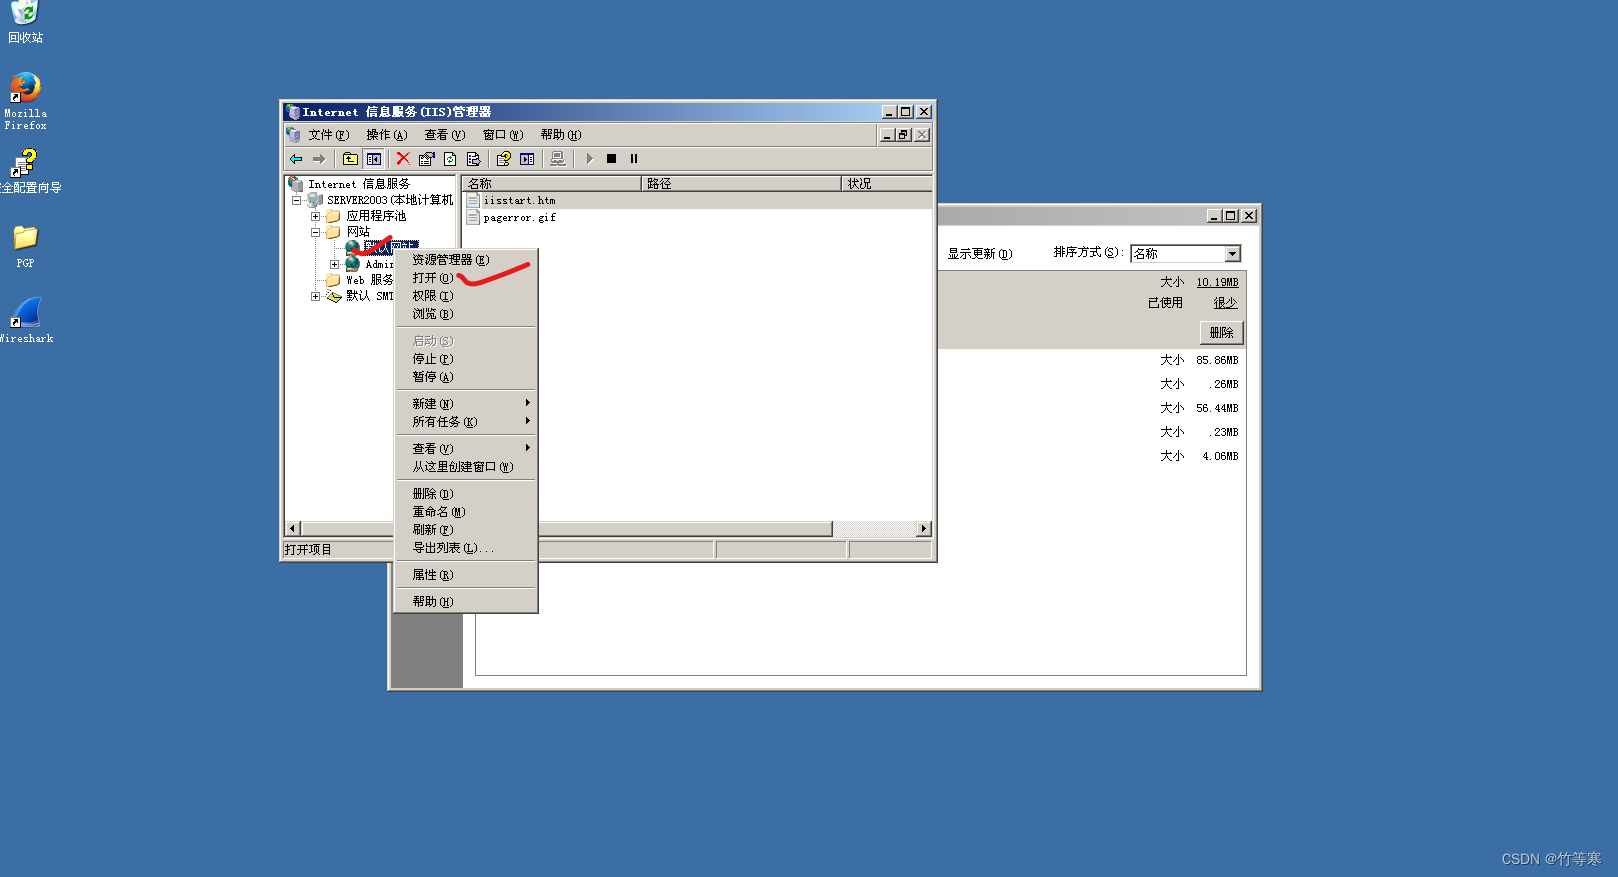Click the iisstart.htm file icon

(473, 201)
